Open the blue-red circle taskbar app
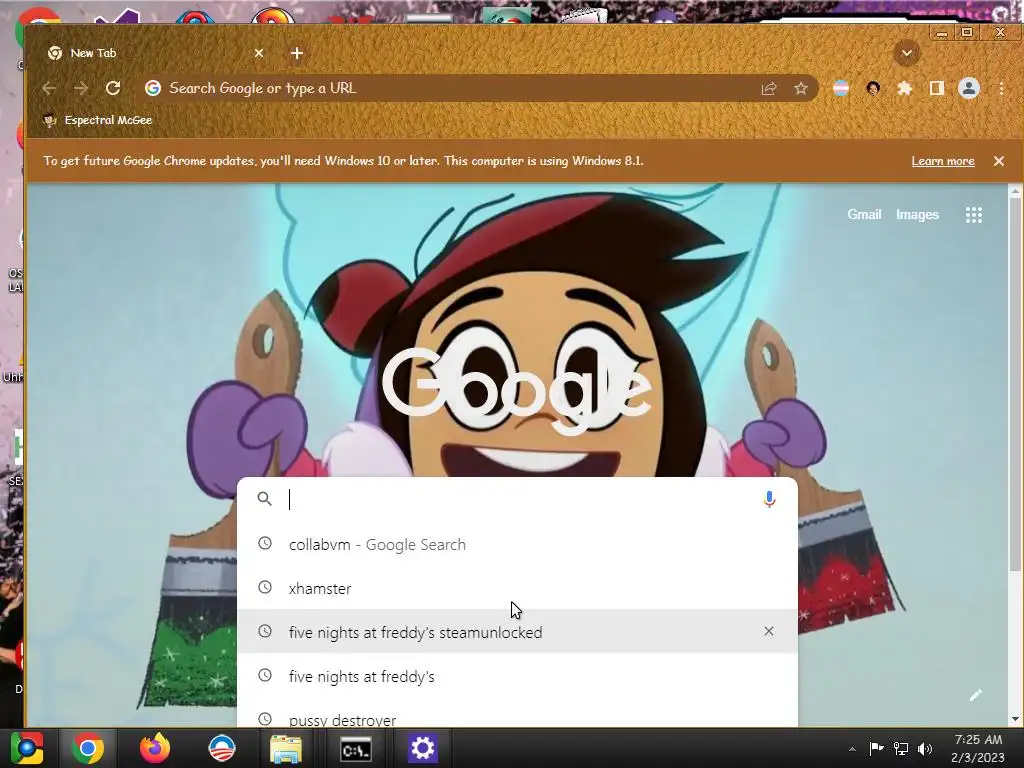This screenshot has height=768, width=1024. (222, 748)
